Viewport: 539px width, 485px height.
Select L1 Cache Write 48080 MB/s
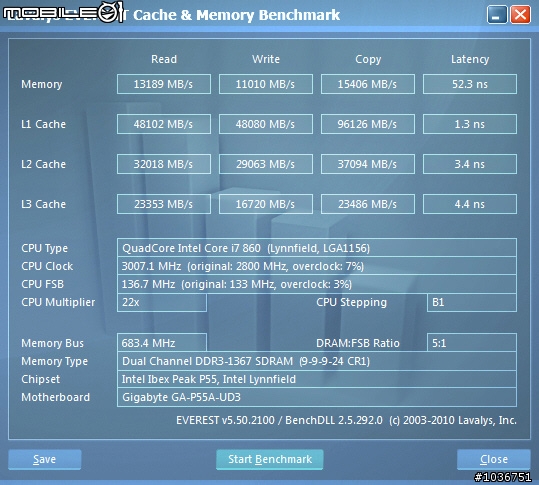click(x=266, y=124)
